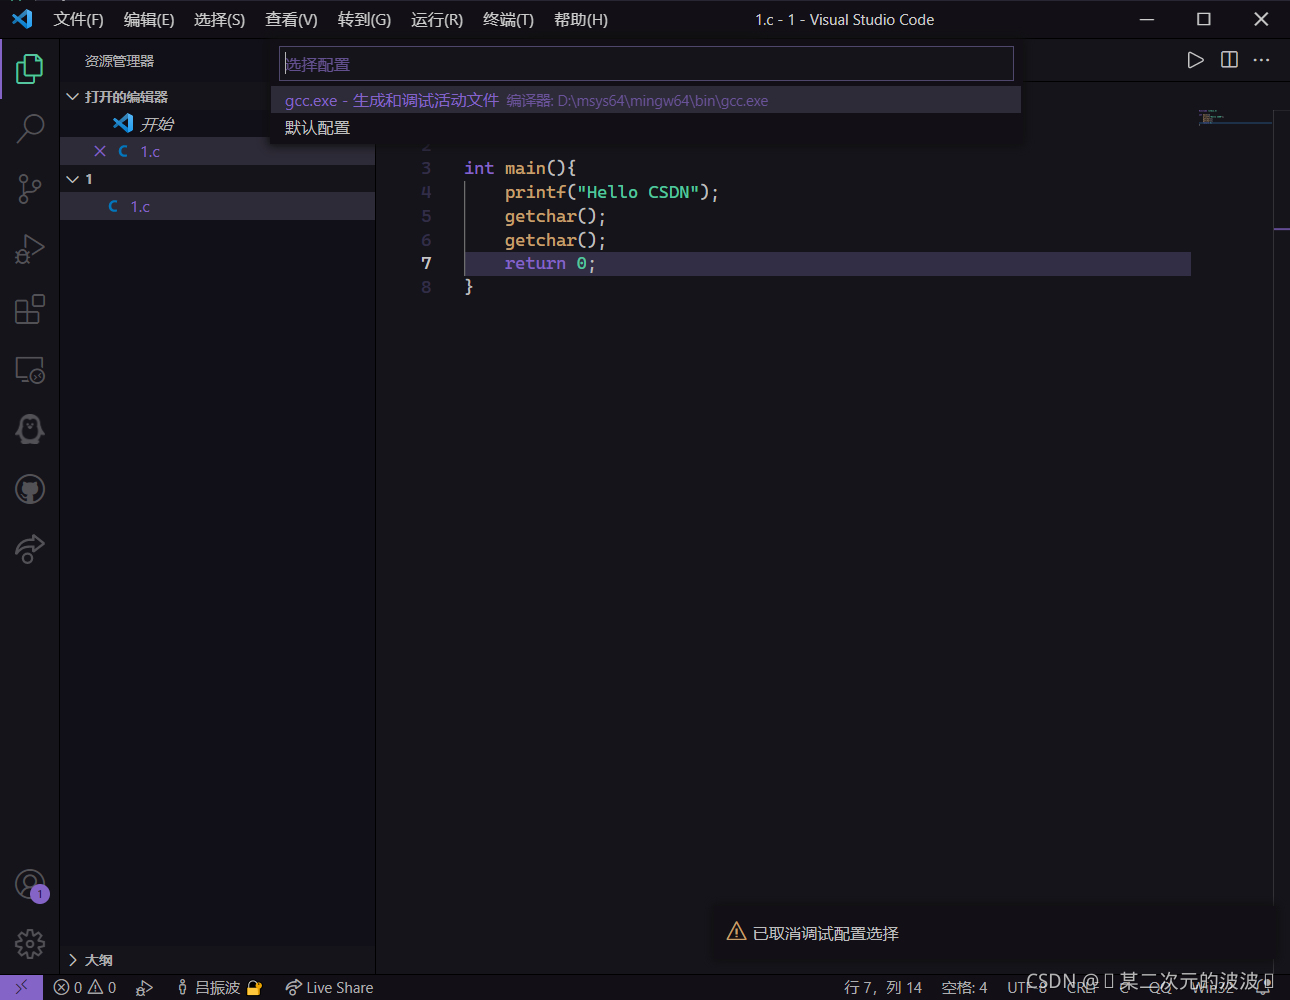Split the editor to the right
The height and width of the screenshot is (1000, 1290).
(1229, 60)
